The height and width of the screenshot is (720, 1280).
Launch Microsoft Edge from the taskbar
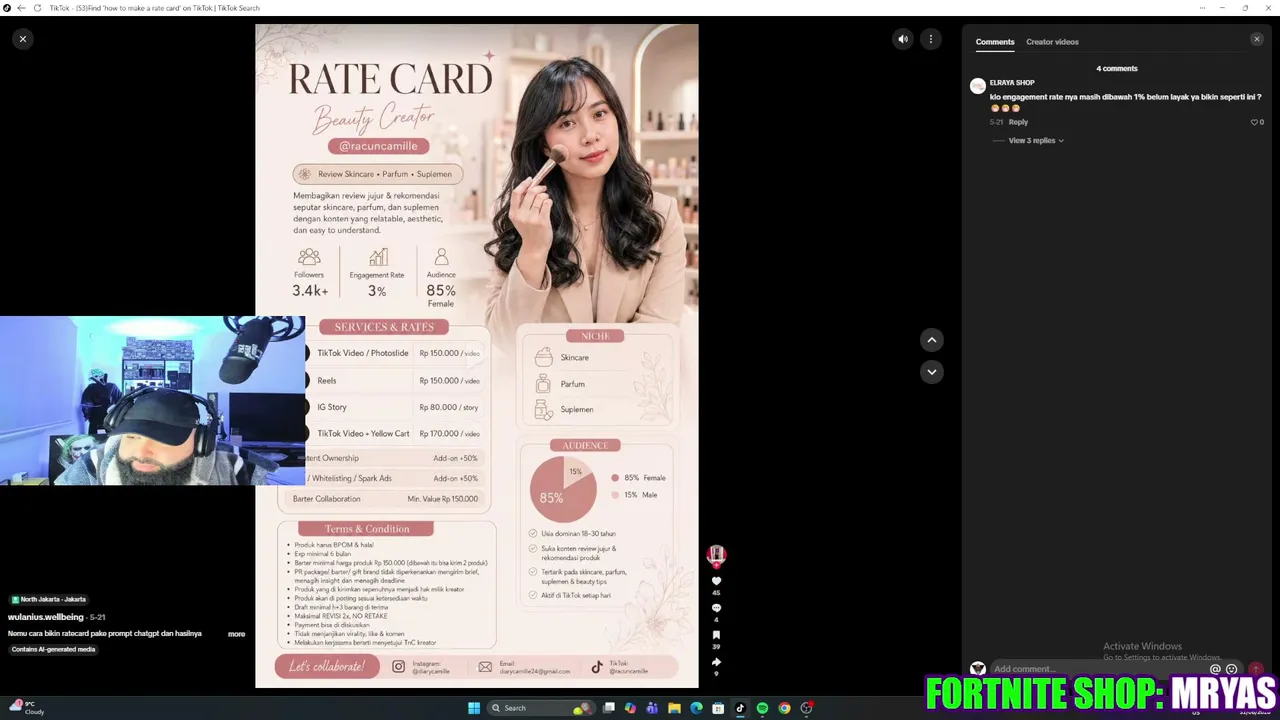coord(696,708)
